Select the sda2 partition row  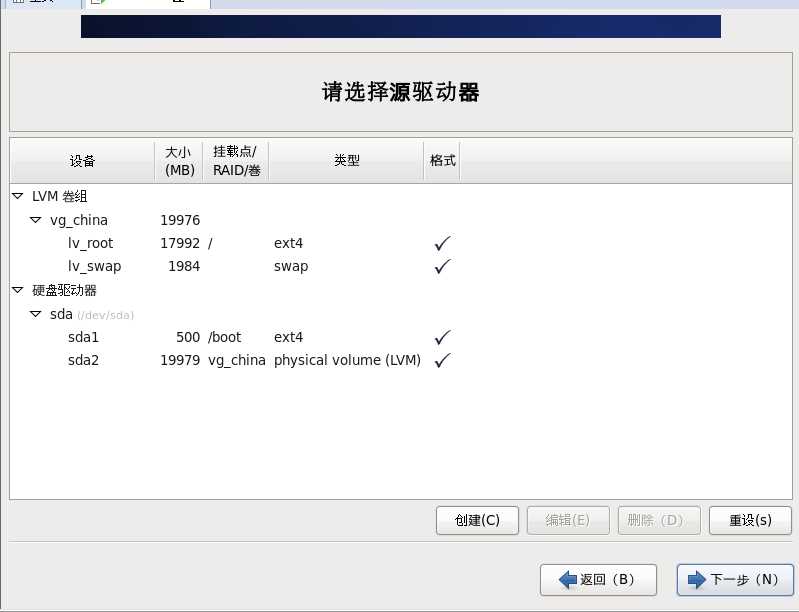coord(401,360)
